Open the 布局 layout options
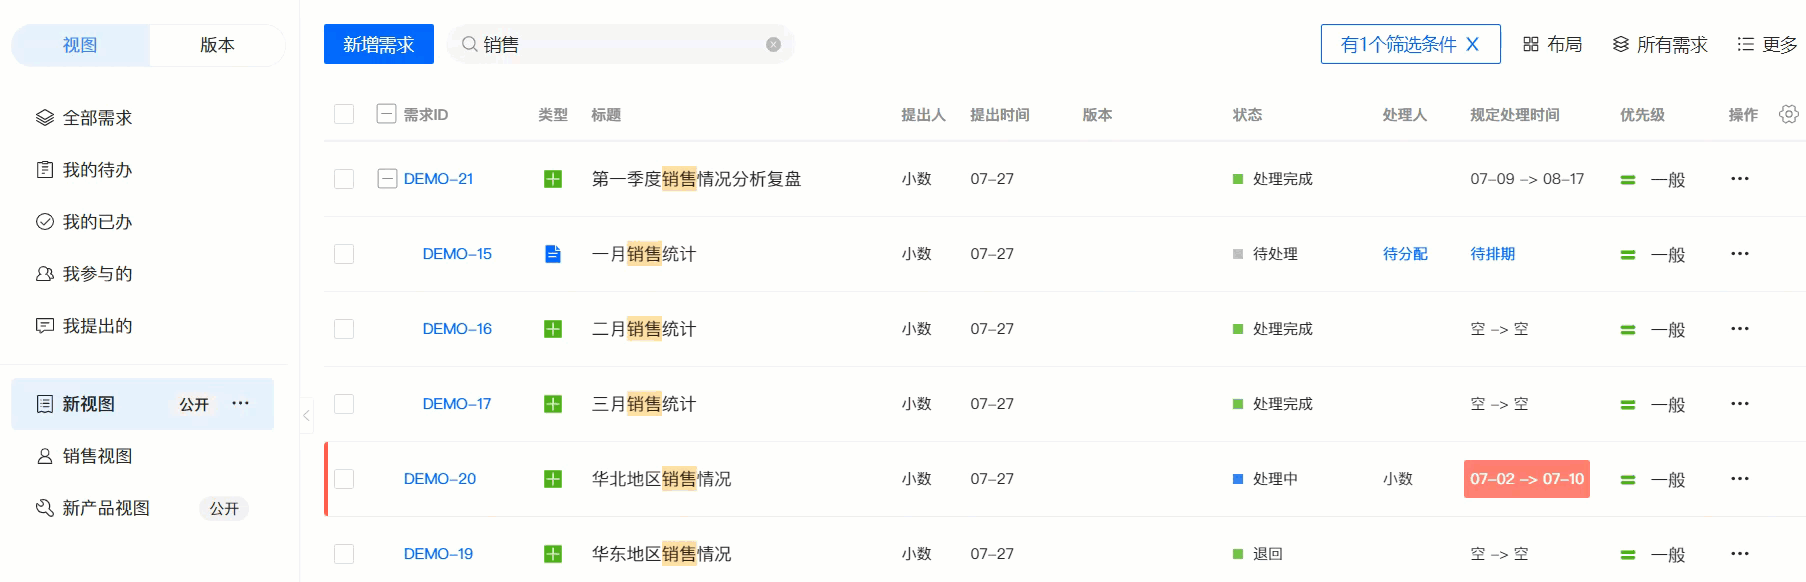The height and width of the screenshot is (582, 1806). point(1552,44)
